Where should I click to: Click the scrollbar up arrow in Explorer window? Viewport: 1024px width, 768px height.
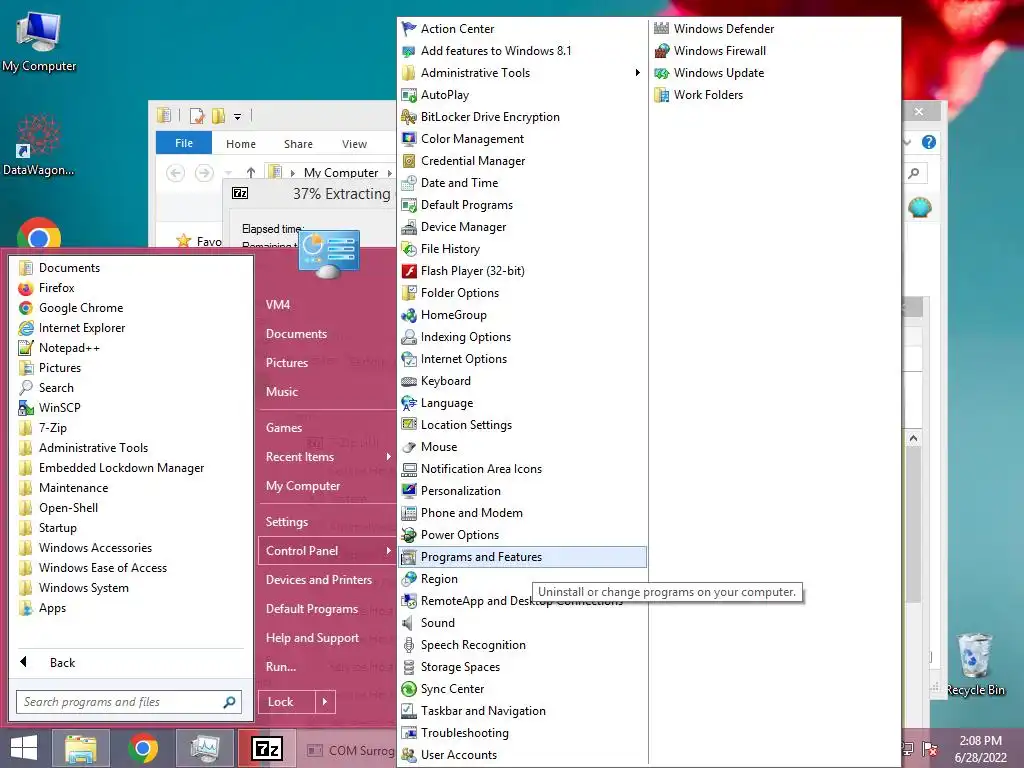pyautogui.click(x=914, y=439)
